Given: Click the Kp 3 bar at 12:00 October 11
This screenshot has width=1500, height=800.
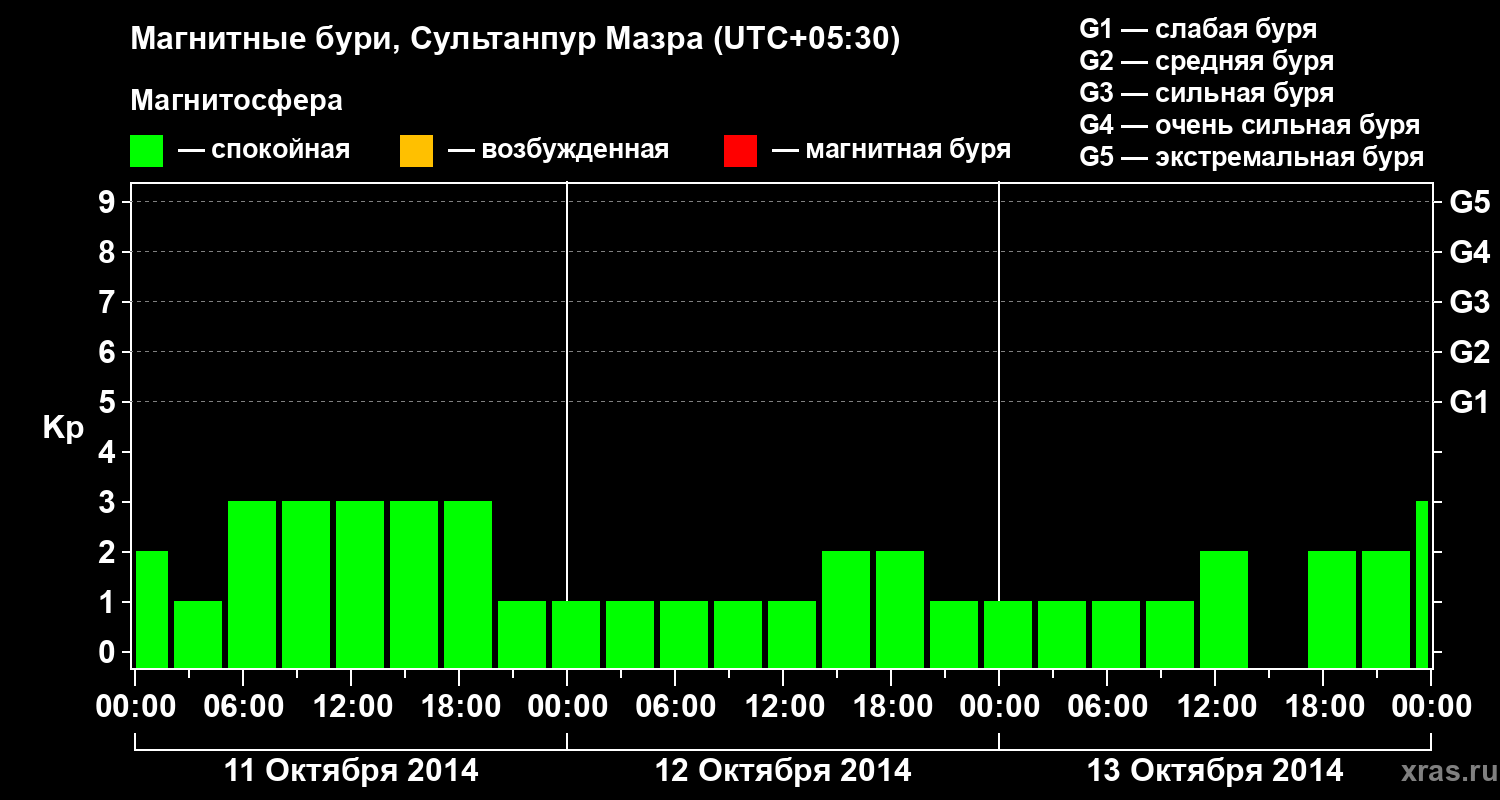Looking at the screenshot, I should (x=360, y=584).
